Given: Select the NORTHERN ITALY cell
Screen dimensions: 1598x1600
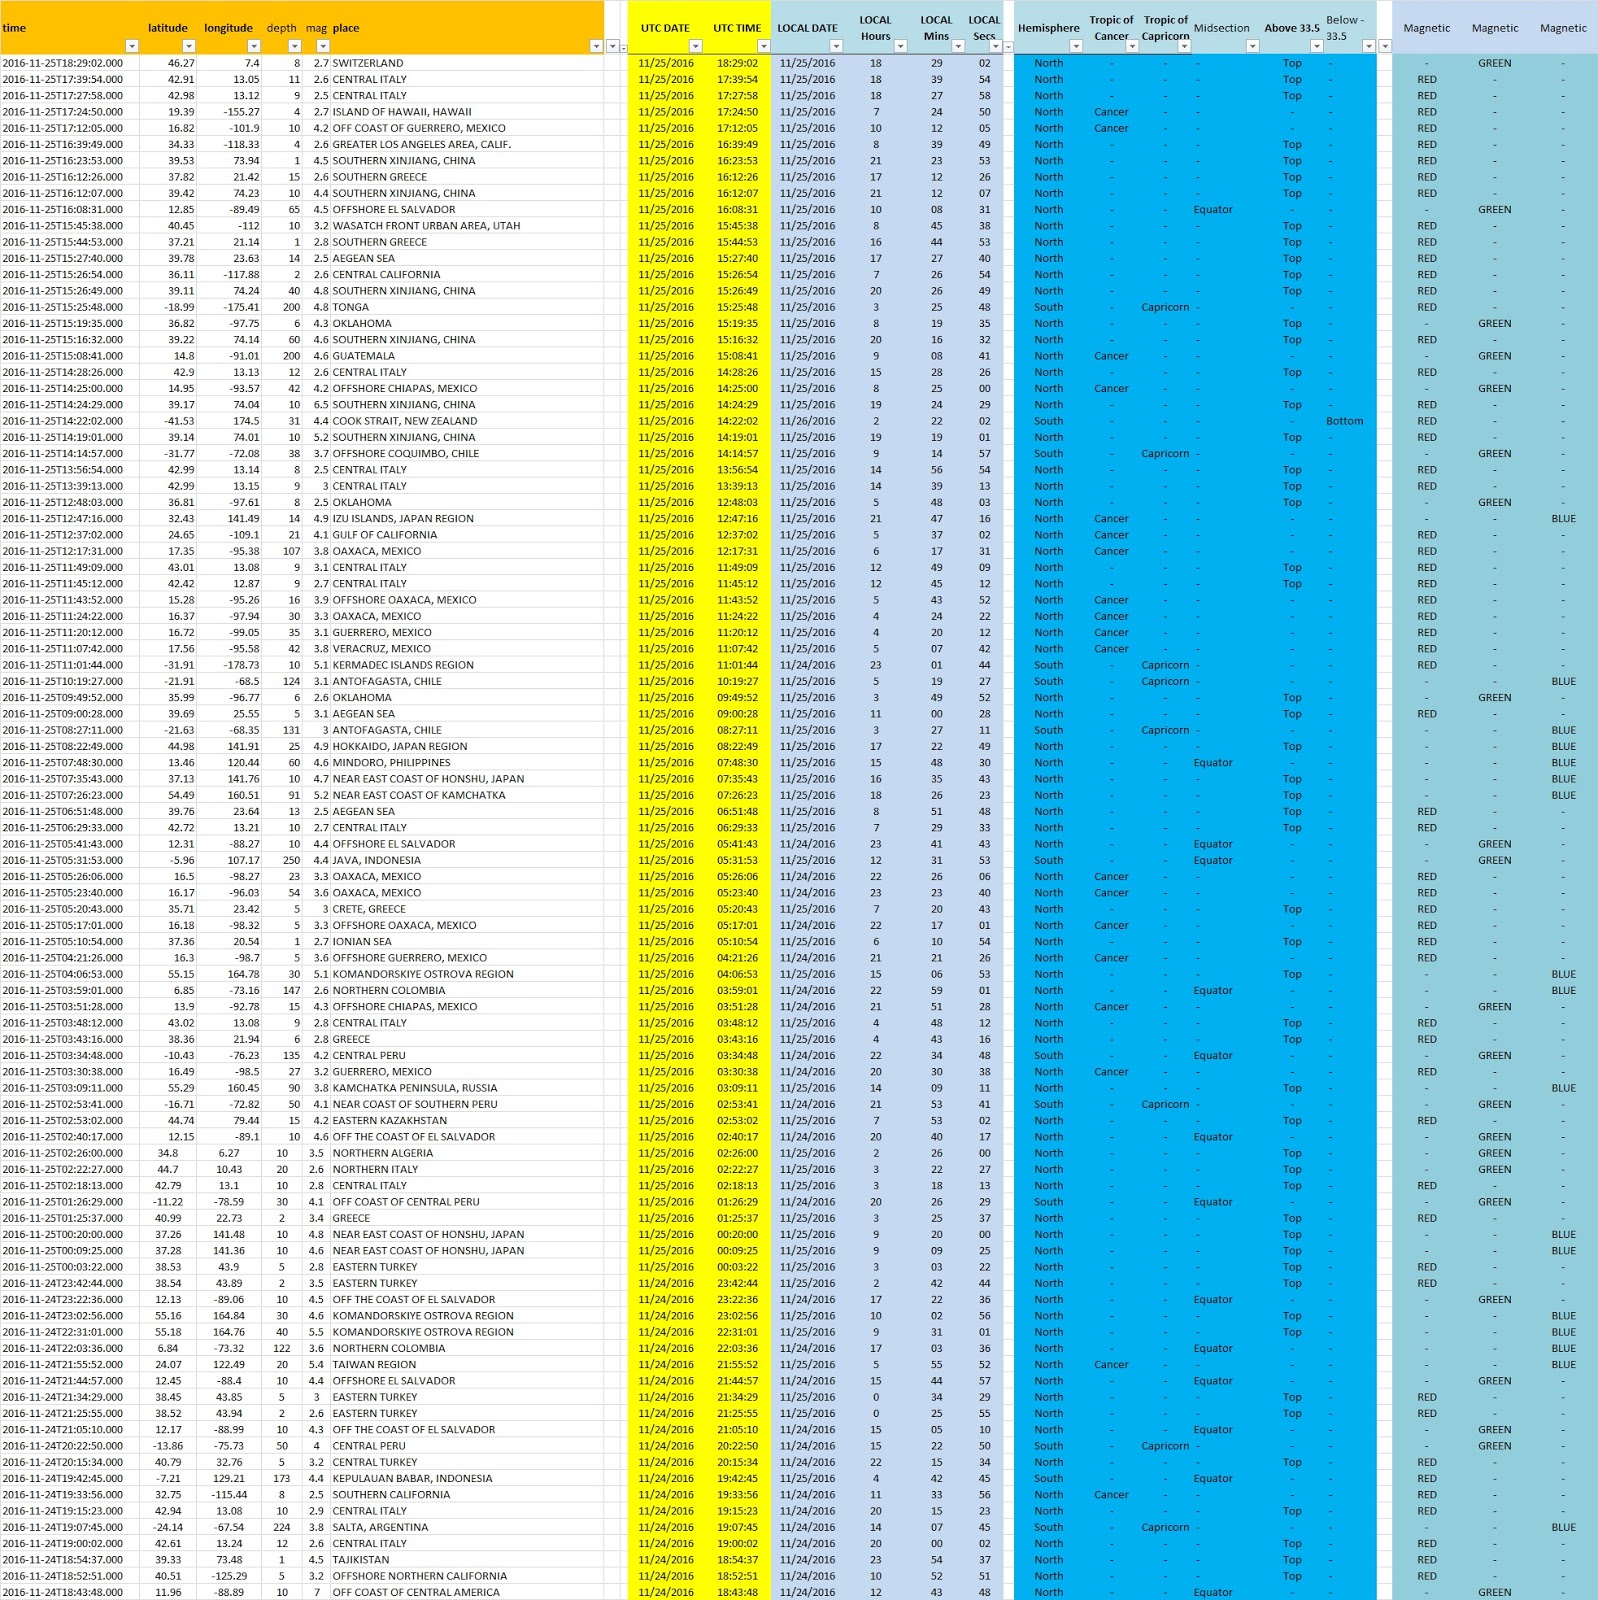Looking at the screenshot, I should (466, 1169).
